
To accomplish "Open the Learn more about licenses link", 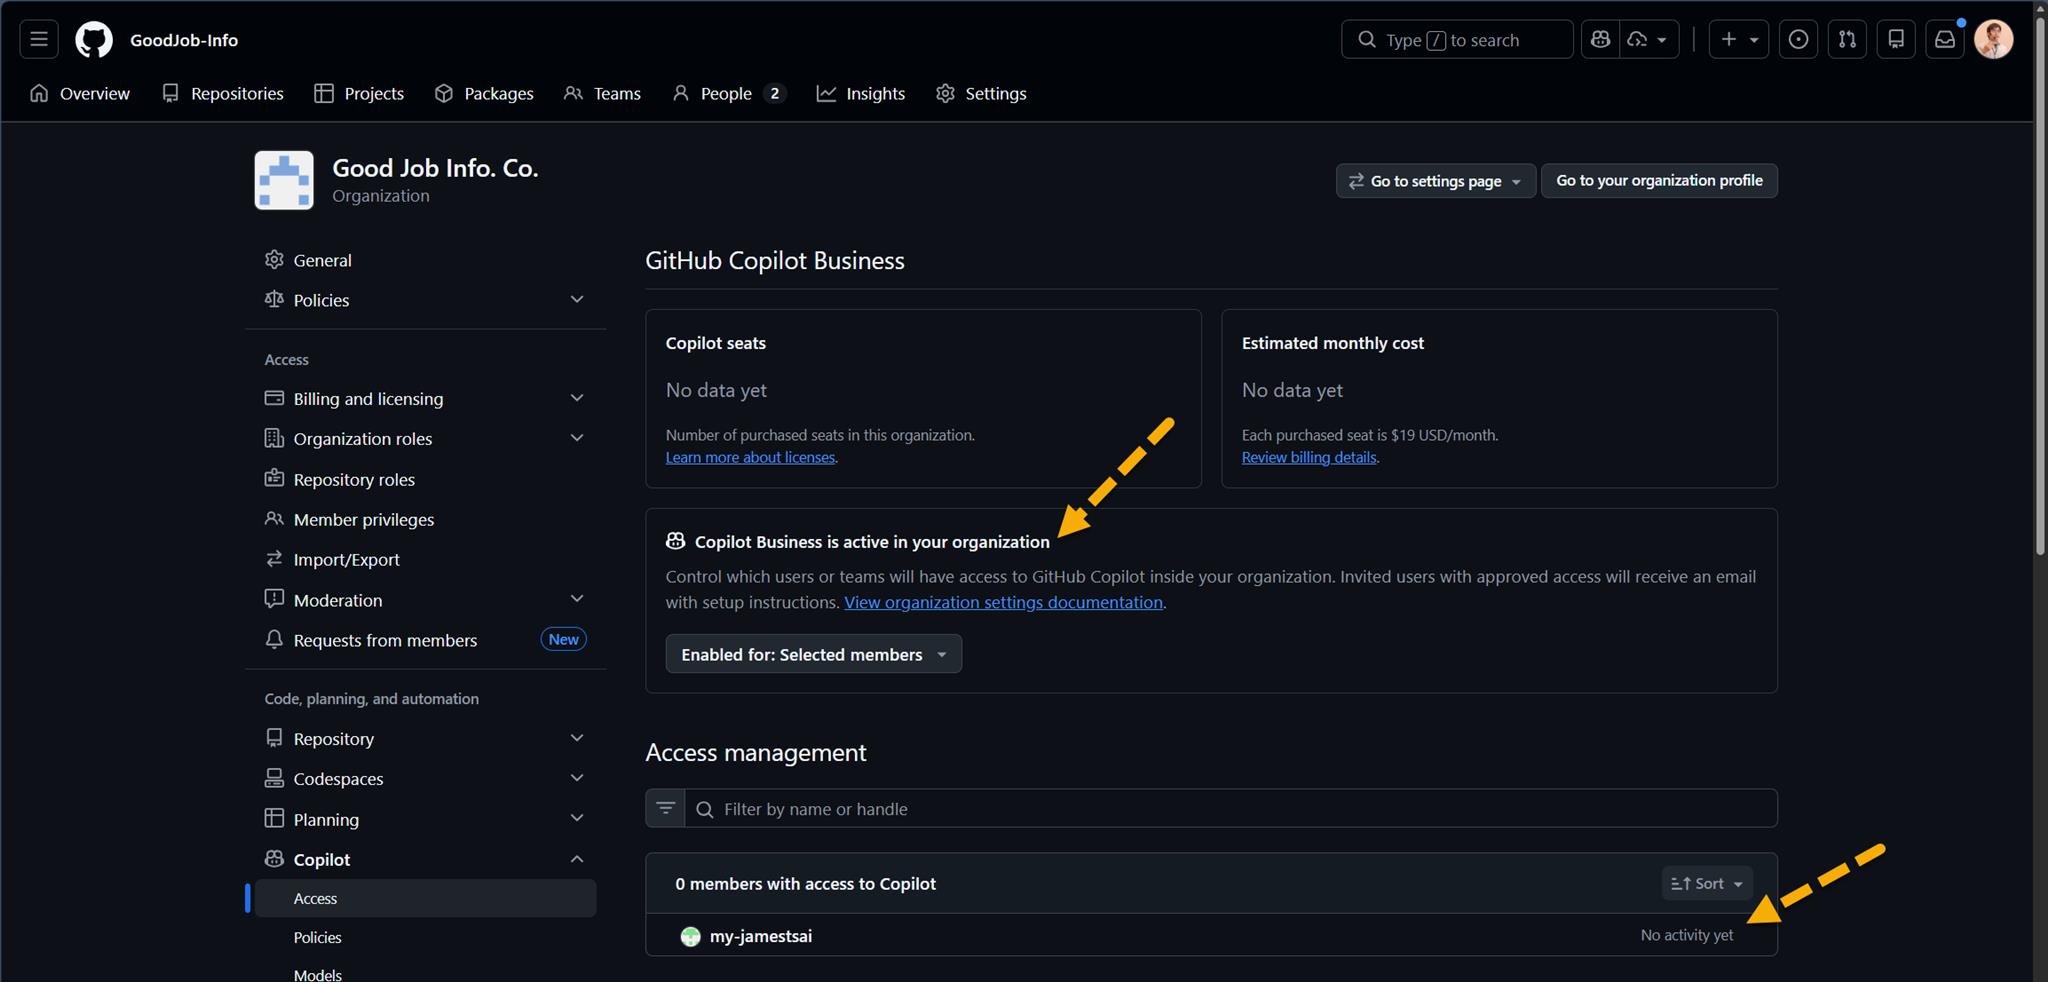I will point(750,458).
